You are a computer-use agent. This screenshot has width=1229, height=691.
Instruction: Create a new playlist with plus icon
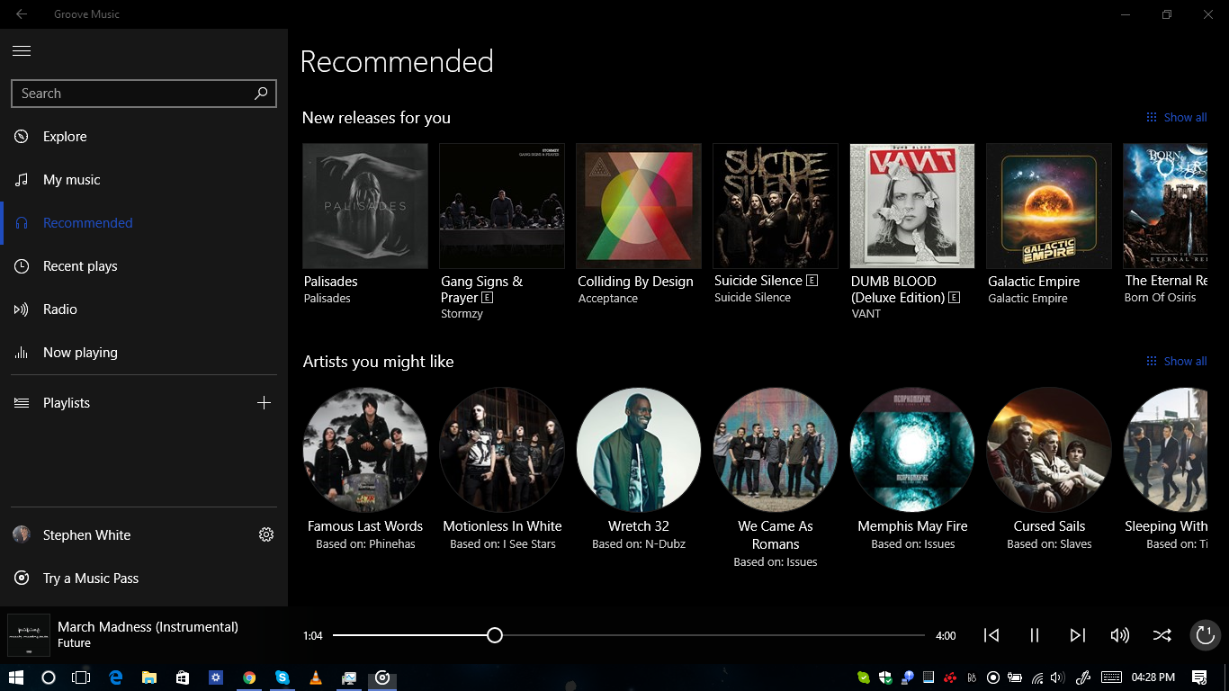click(x=264, y=402)
